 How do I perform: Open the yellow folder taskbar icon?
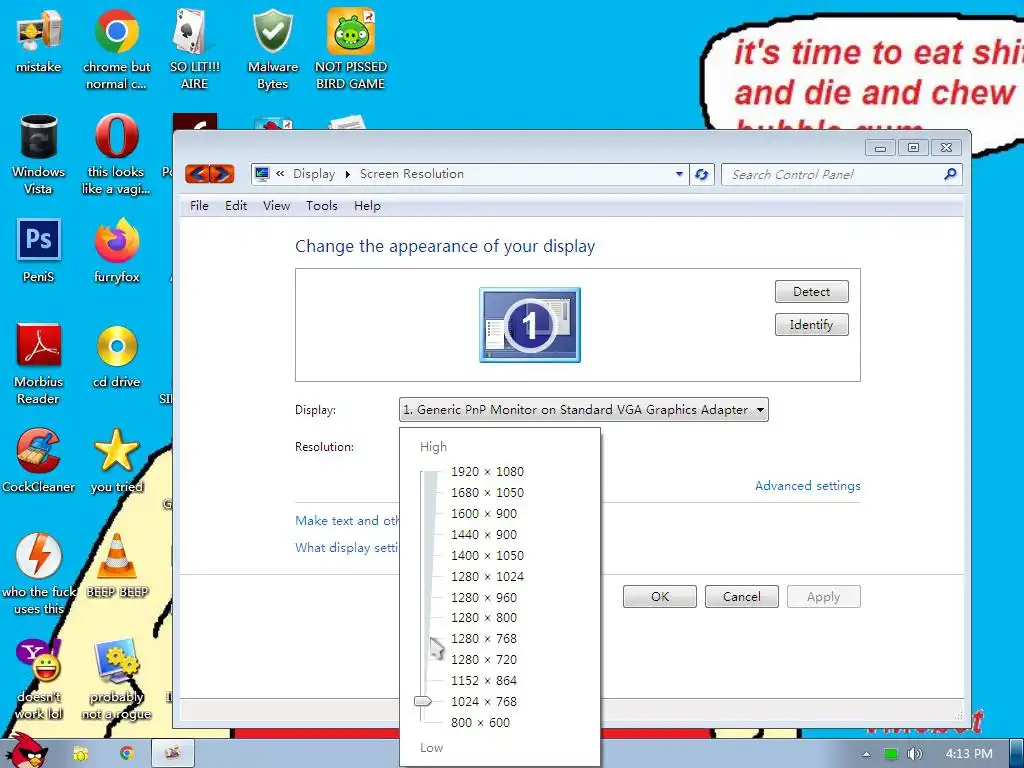(80, 753)
